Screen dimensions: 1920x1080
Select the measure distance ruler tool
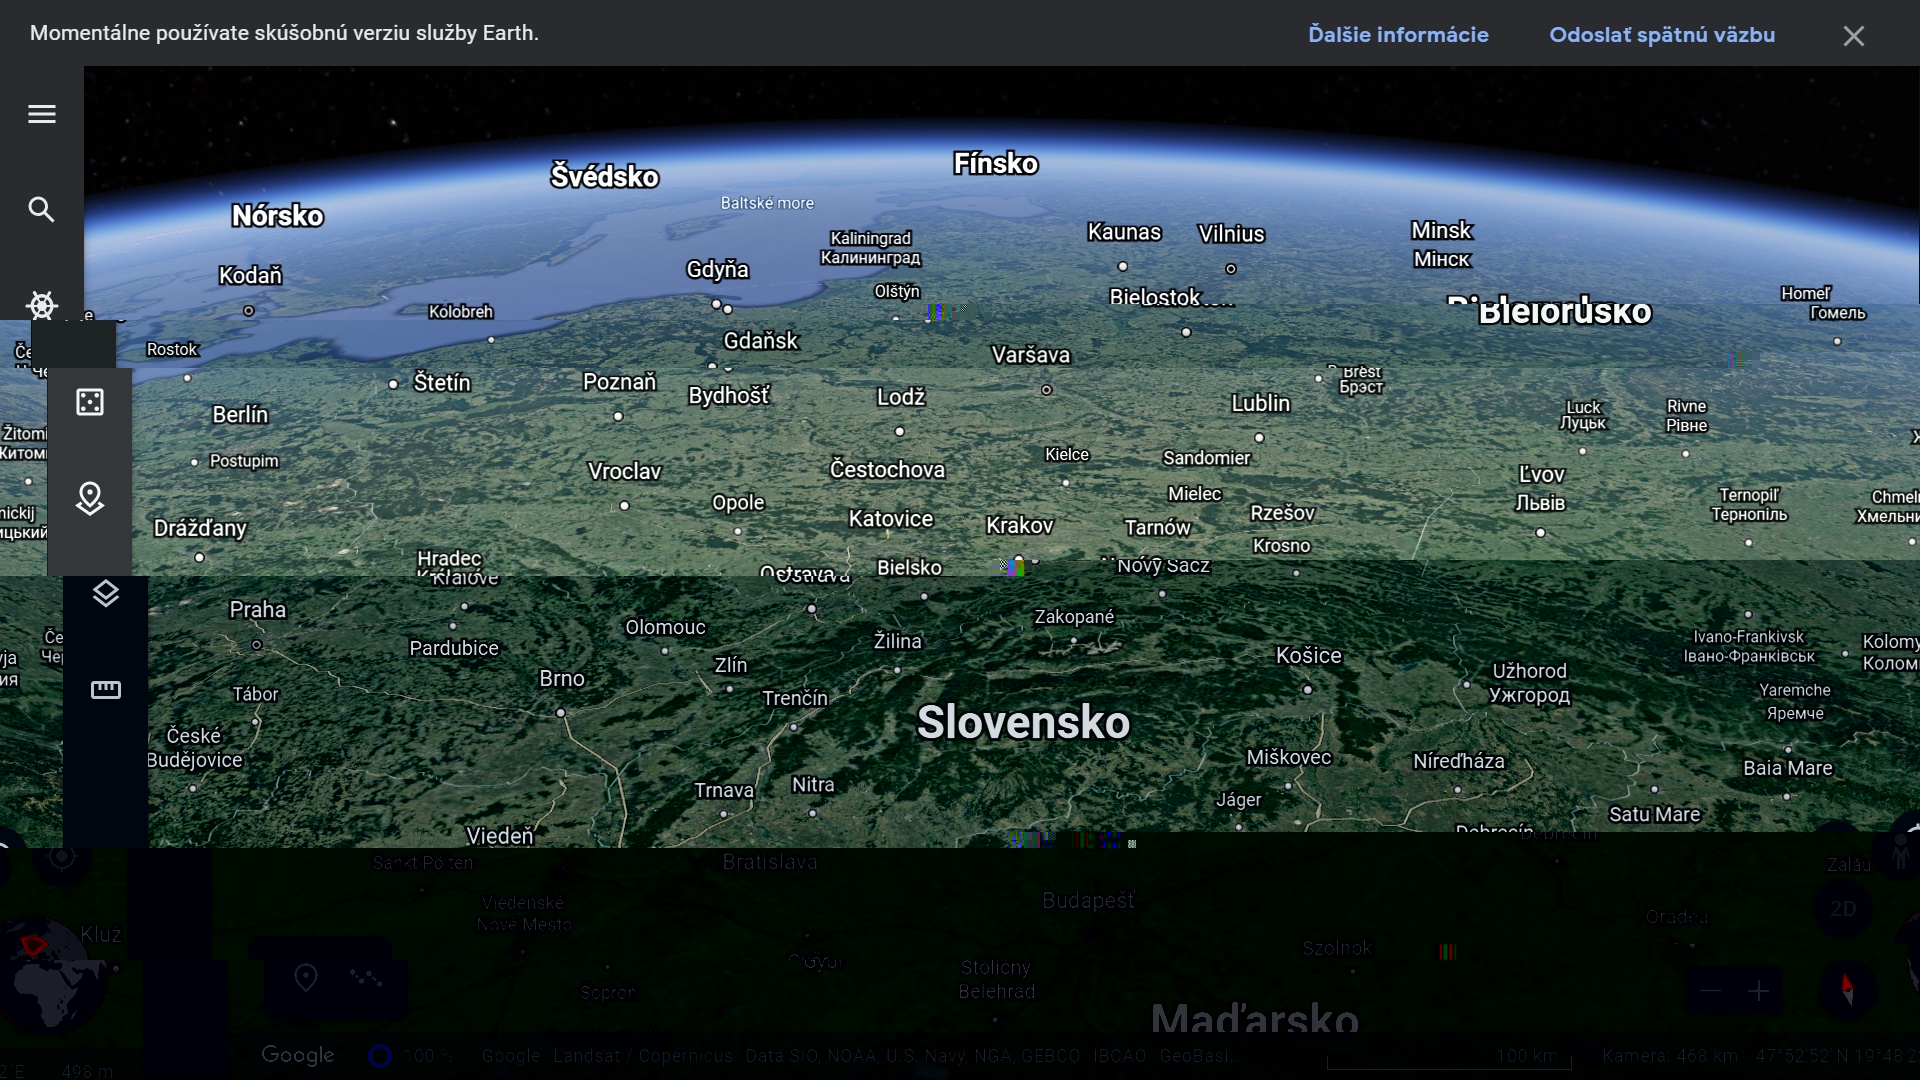click(106, 690)
